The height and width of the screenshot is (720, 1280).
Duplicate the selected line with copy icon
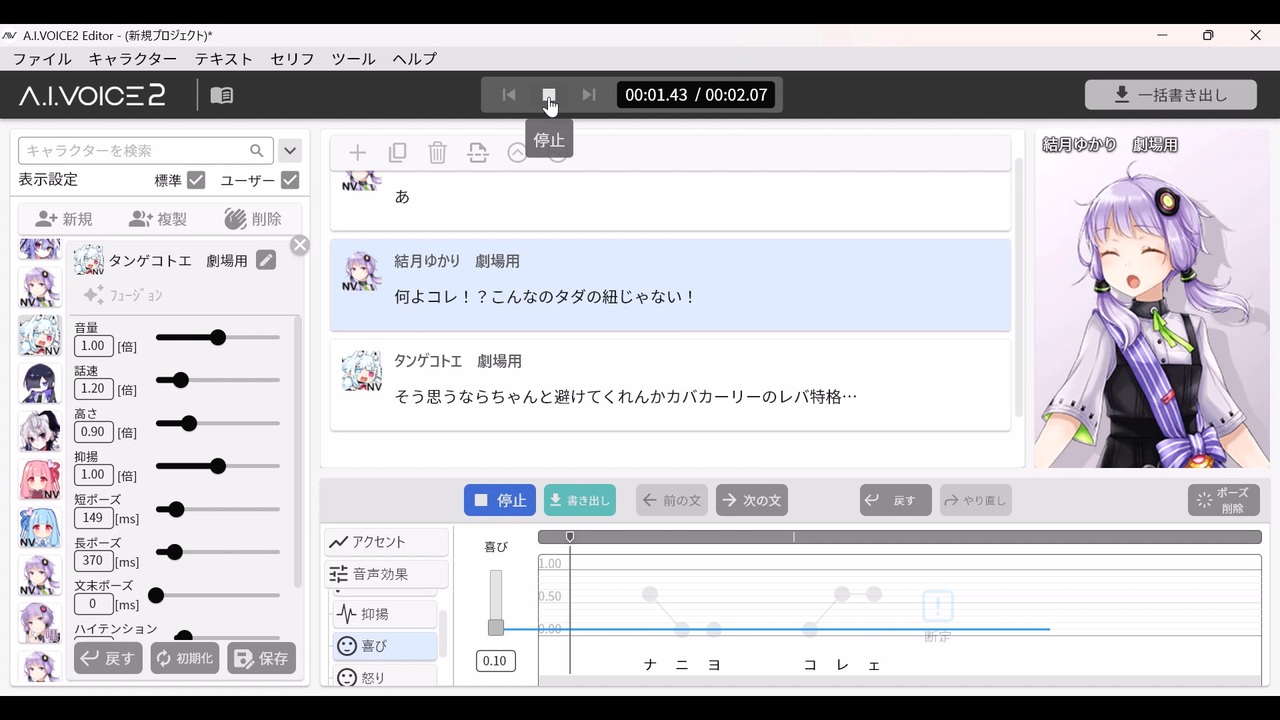[x=397, y=153]
